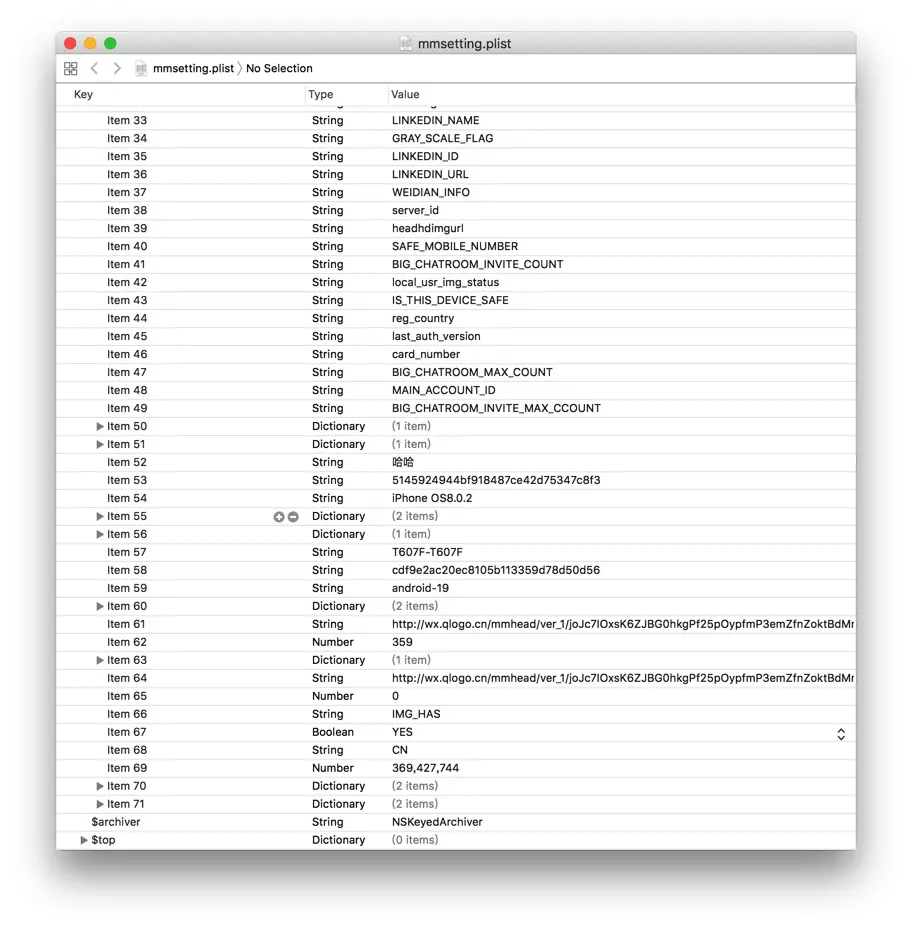Select the local_usr_img_status value
Viewport: 912px width, 930px height.
pyautogui.click(x=445, y=282)
